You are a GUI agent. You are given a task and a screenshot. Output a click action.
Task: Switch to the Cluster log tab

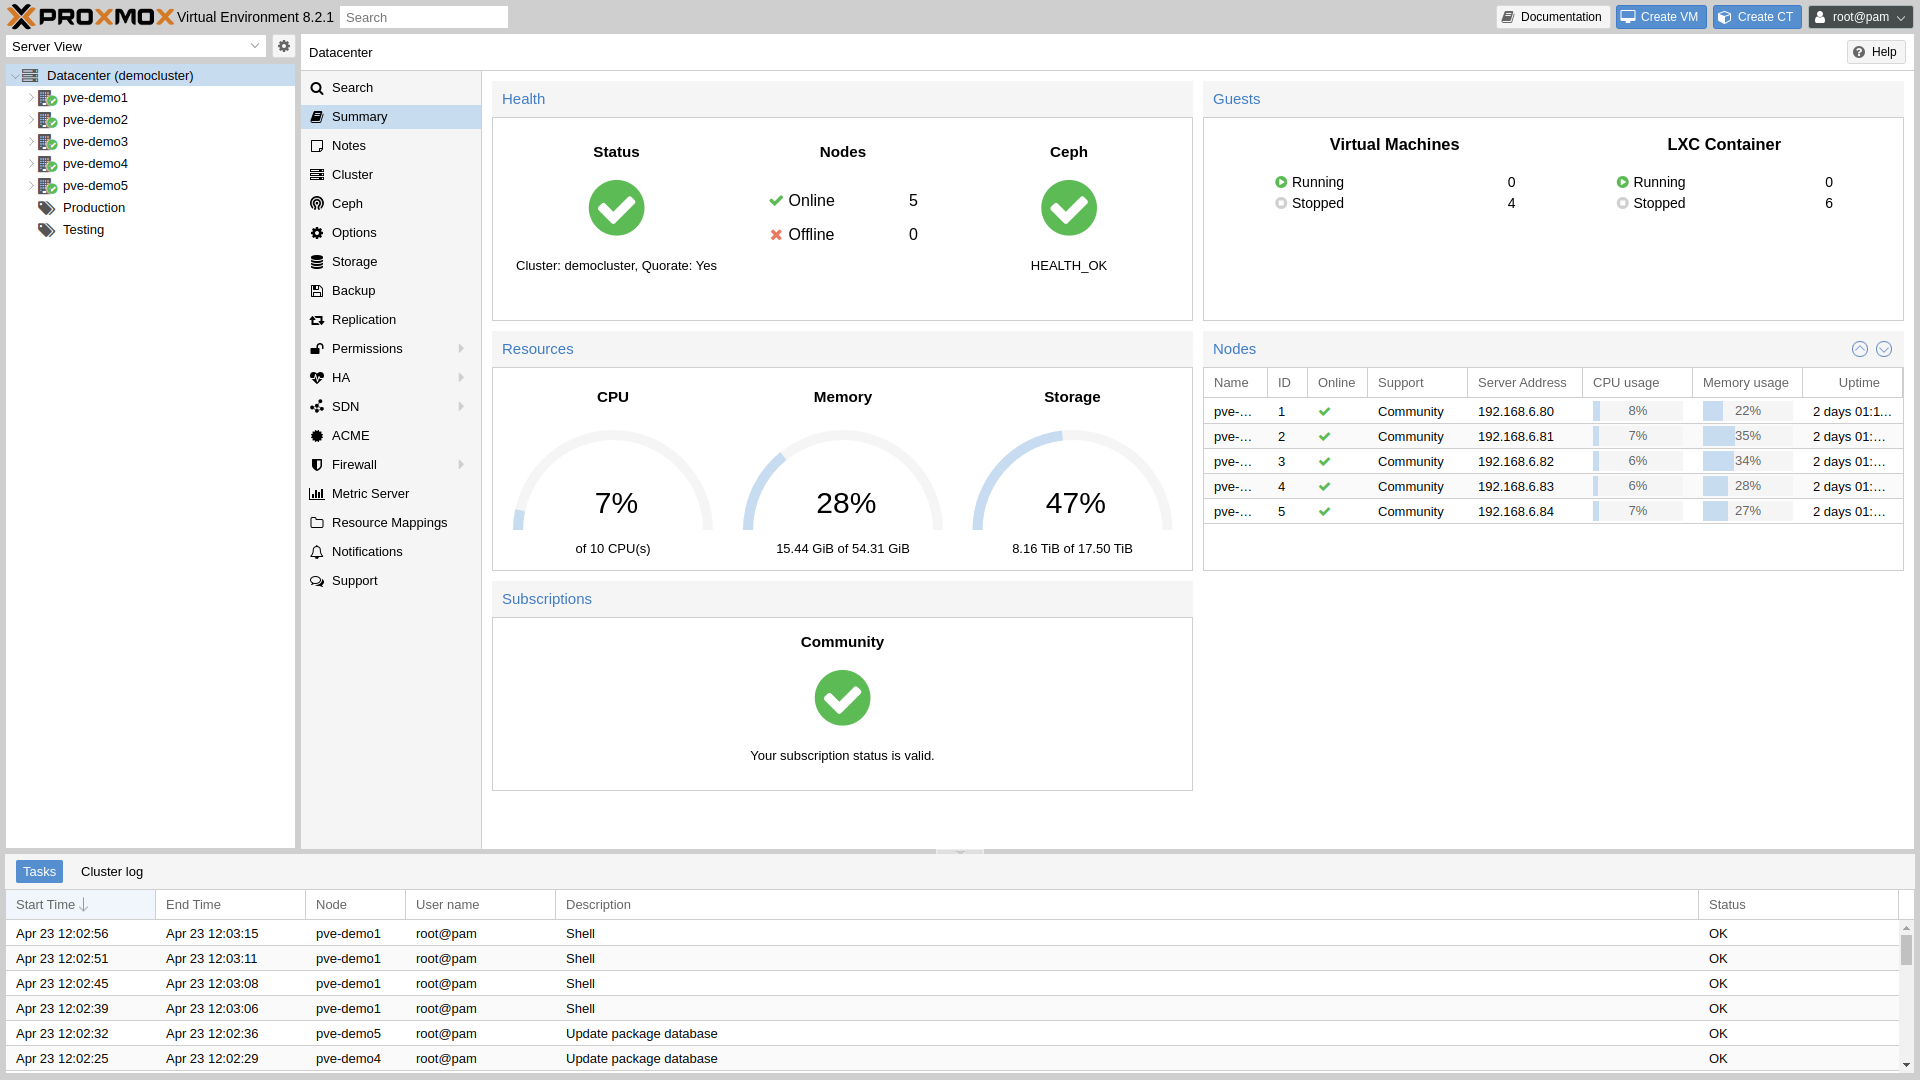pos(111,871)
